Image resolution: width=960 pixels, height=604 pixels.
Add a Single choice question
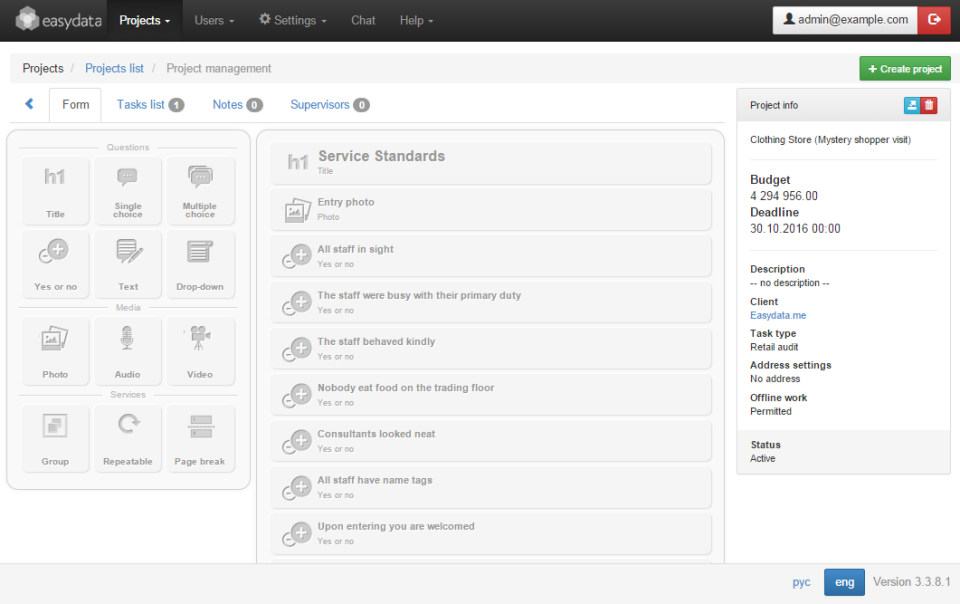[128, 190]
